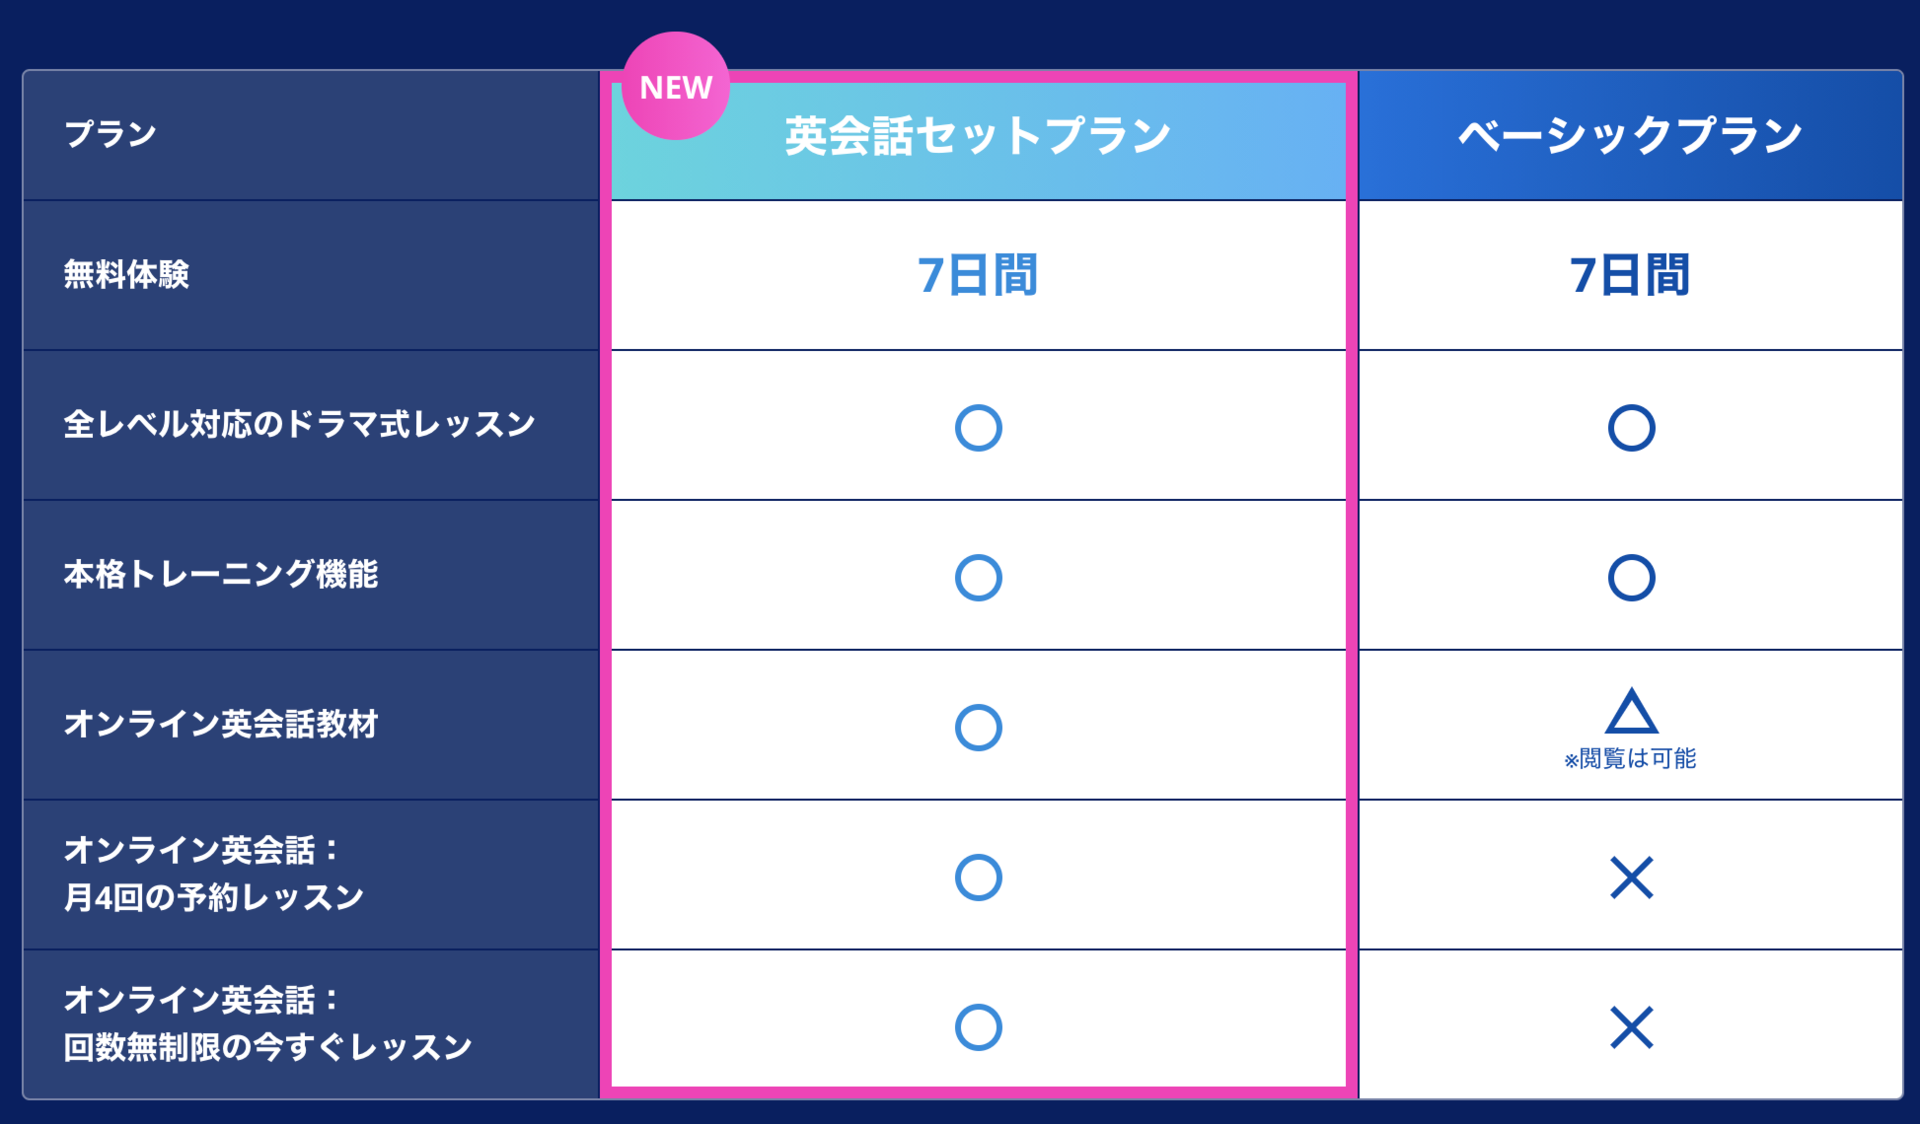Click the 7日間 text under 英会話セットプラン
Image resolution: width=1920 pixels, height=1124 pixels.
(x=978, y=275)
